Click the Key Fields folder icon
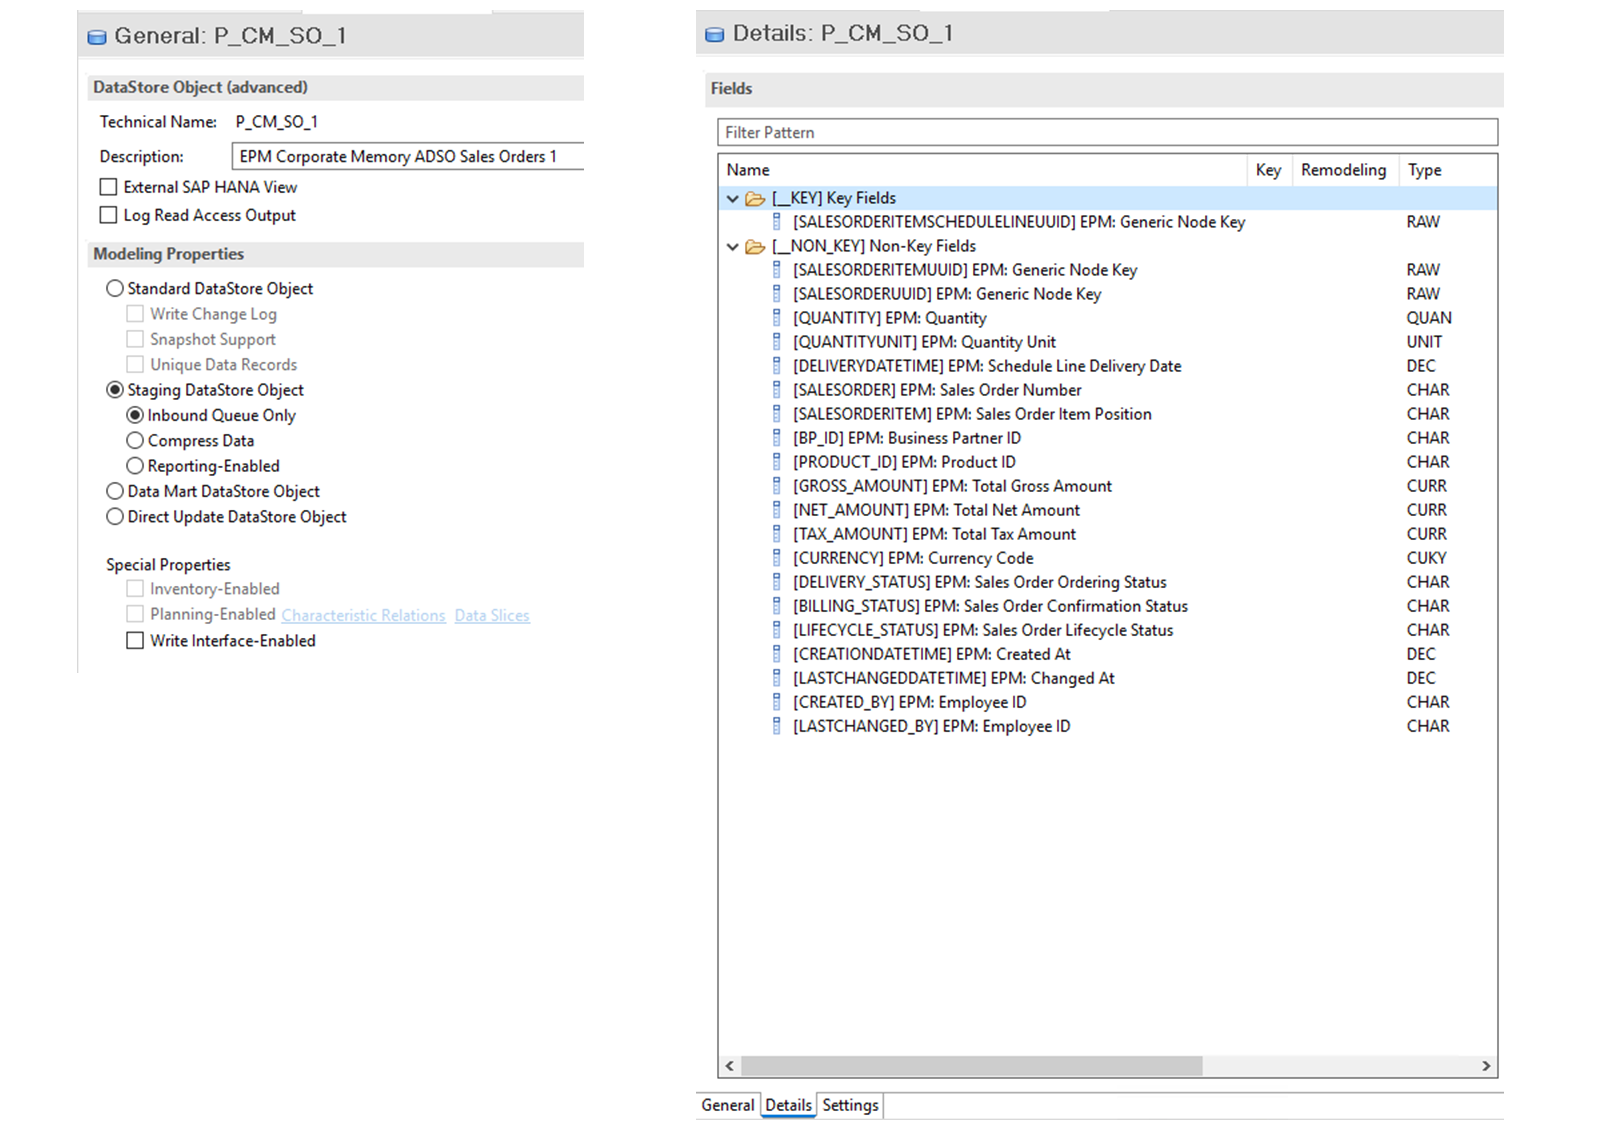Screen dimensions: 1600x1130 [755, 198]
